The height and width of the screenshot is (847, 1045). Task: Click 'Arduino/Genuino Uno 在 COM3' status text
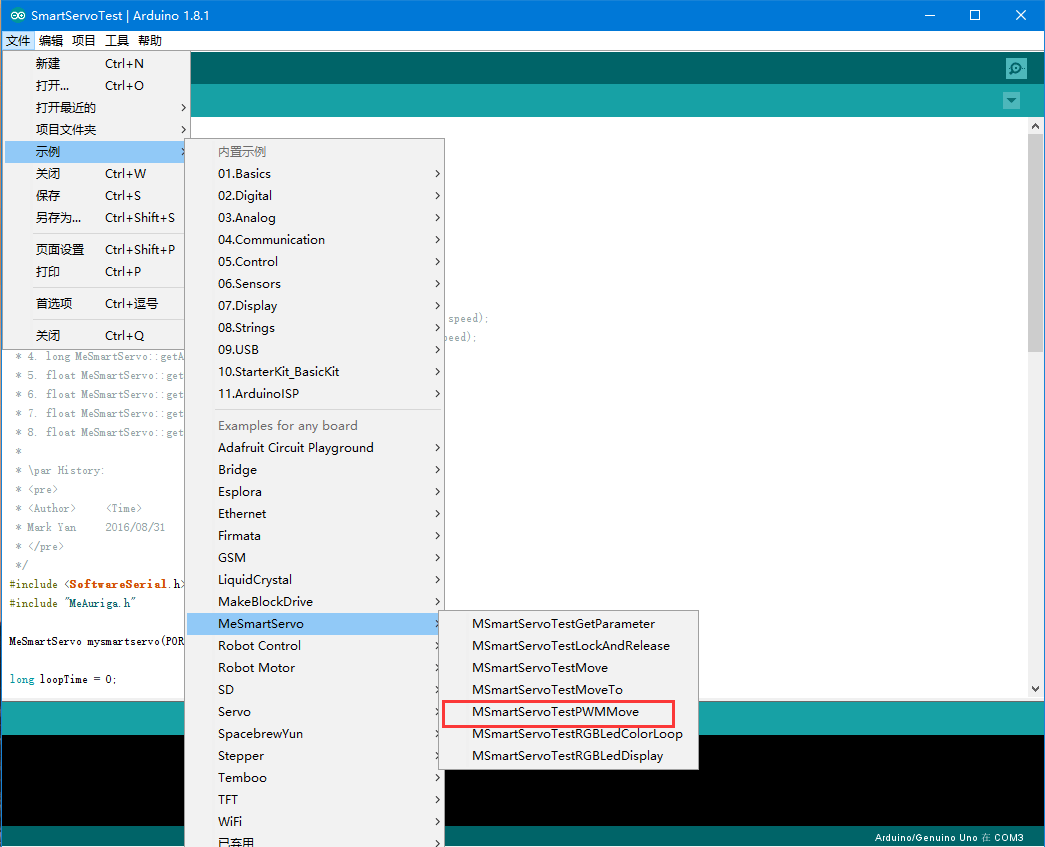tap(948, 837)
